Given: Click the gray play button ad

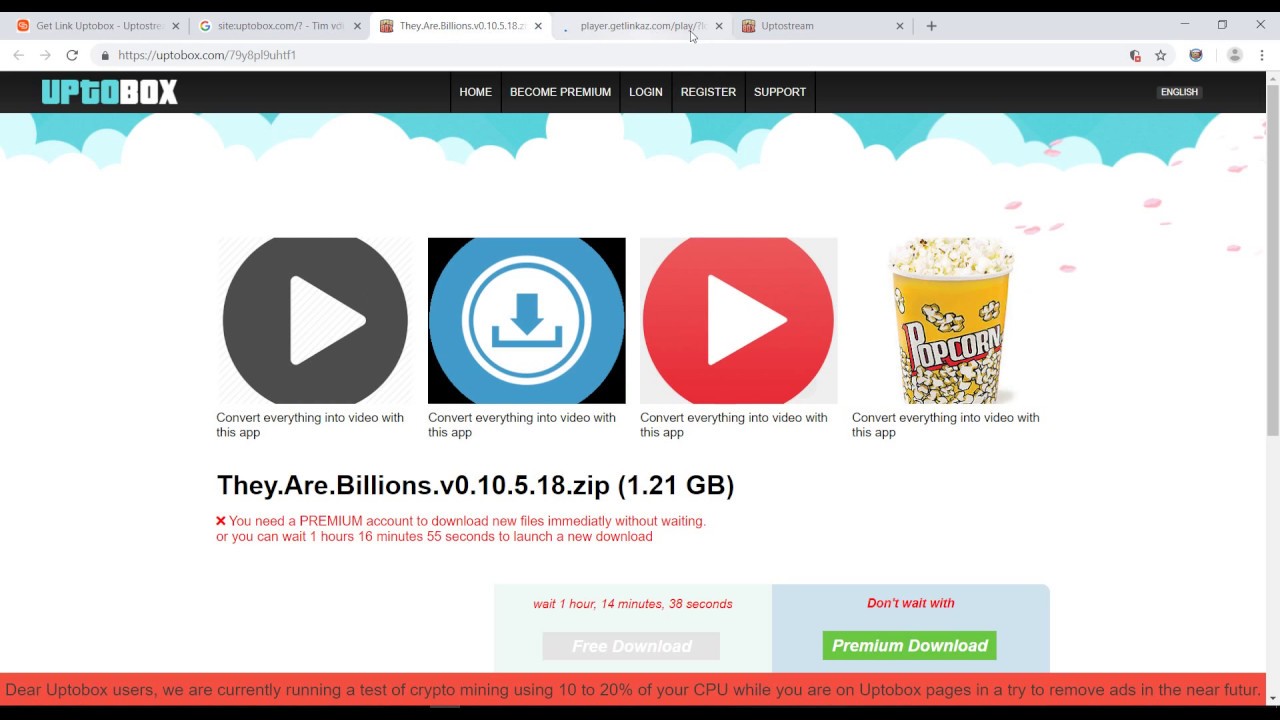Looking at the screenshot, I should pos(314,320).
